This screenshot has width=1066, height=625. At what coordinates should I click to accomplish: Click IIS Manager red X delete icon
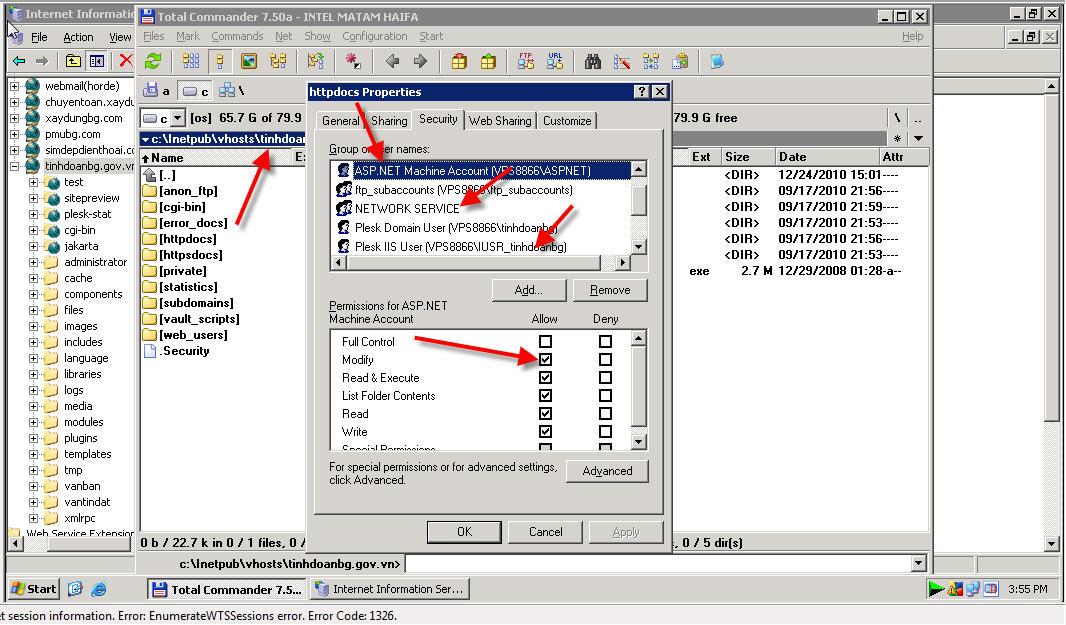126,61
